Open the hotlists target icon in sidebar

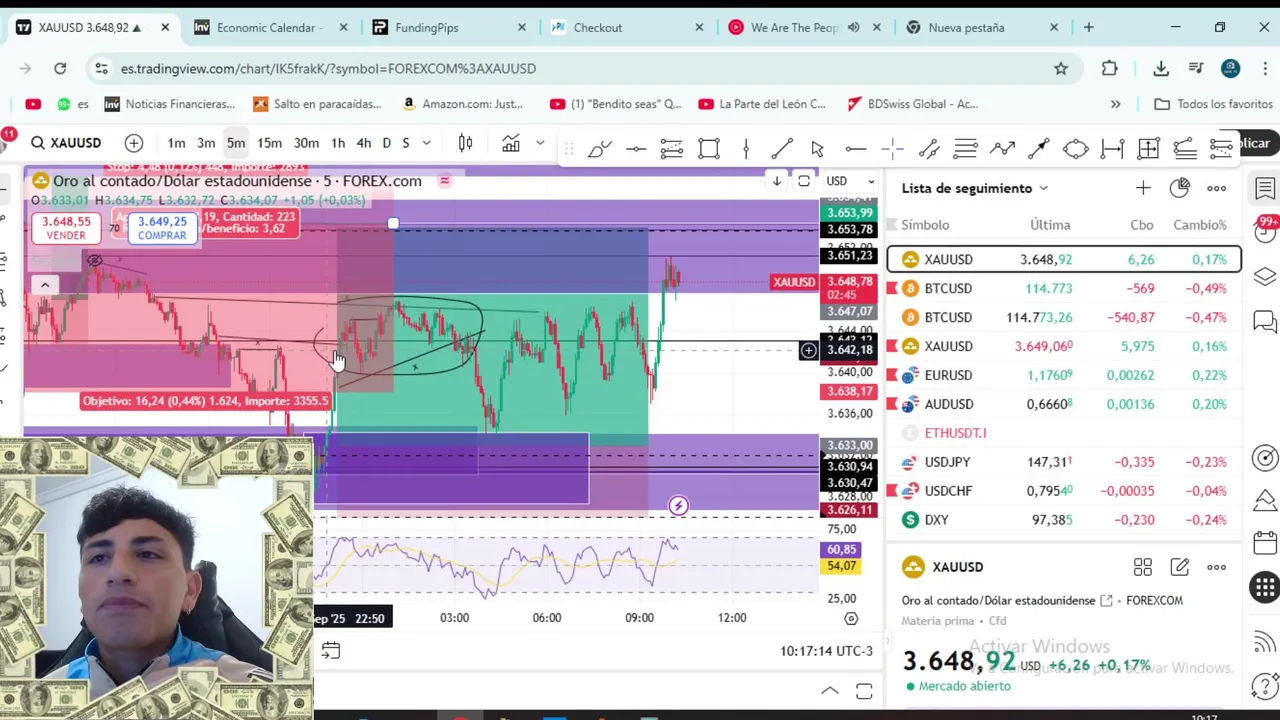pos(1266,458)
